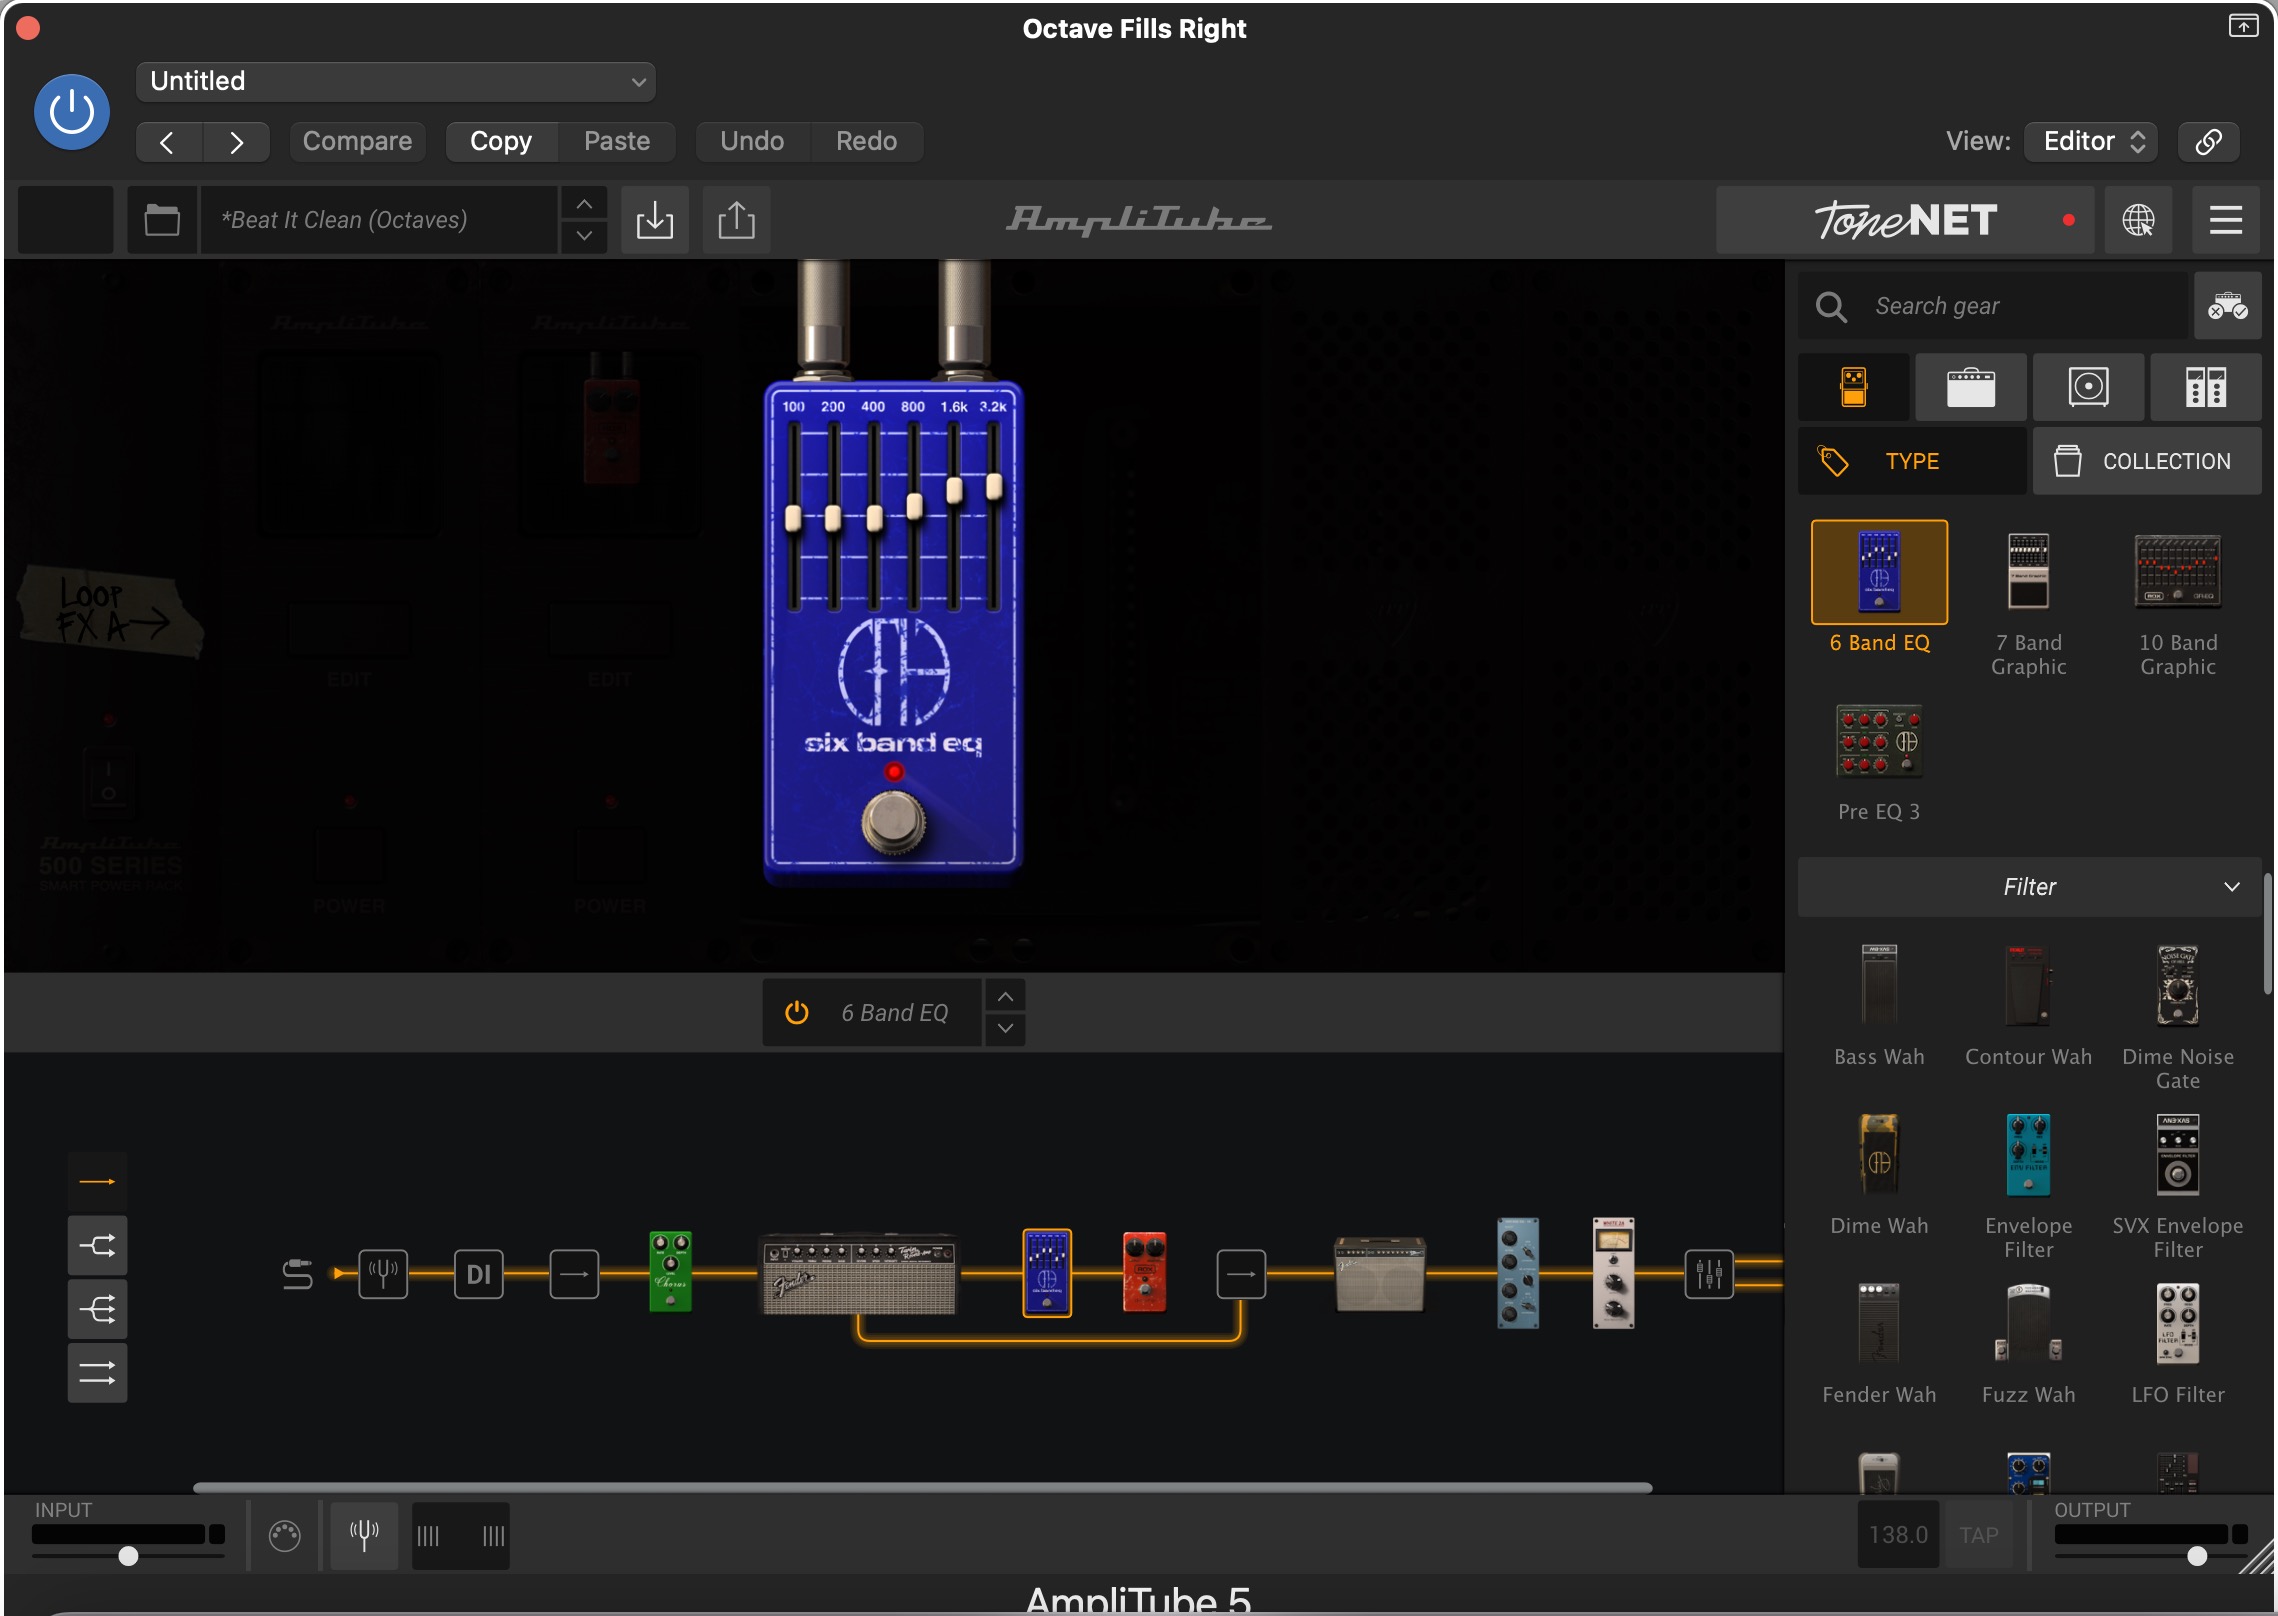Open the ToneNET panel
Screen dimensions: 2278x1616
pos(1905,220)
